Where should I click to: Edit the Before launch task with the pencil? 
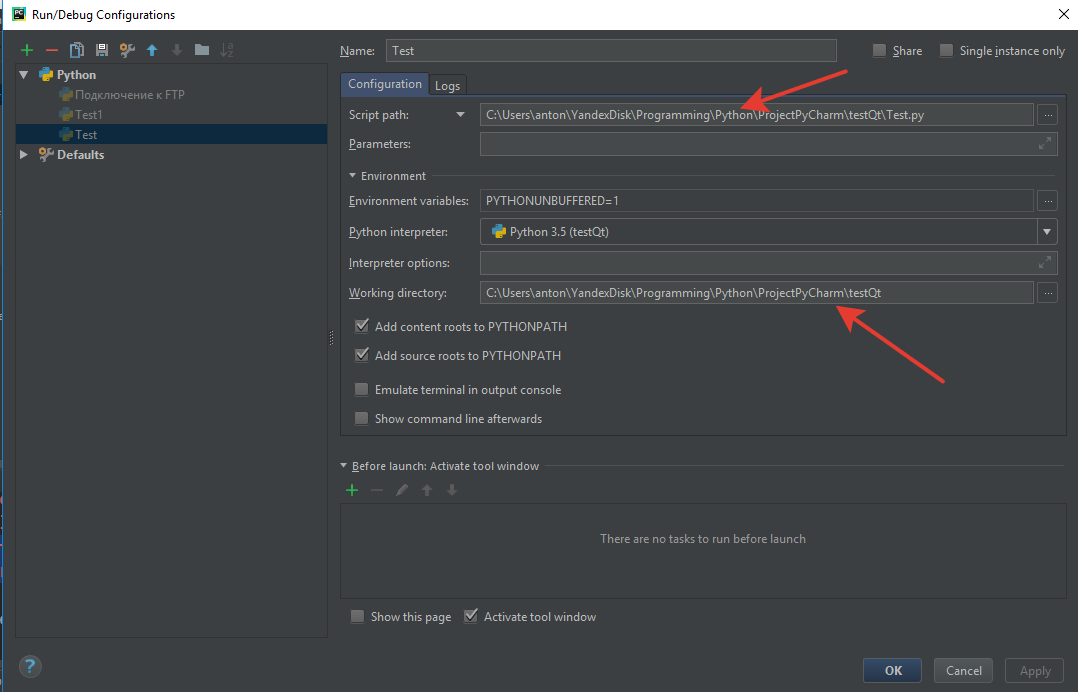[x=402, y=490]
